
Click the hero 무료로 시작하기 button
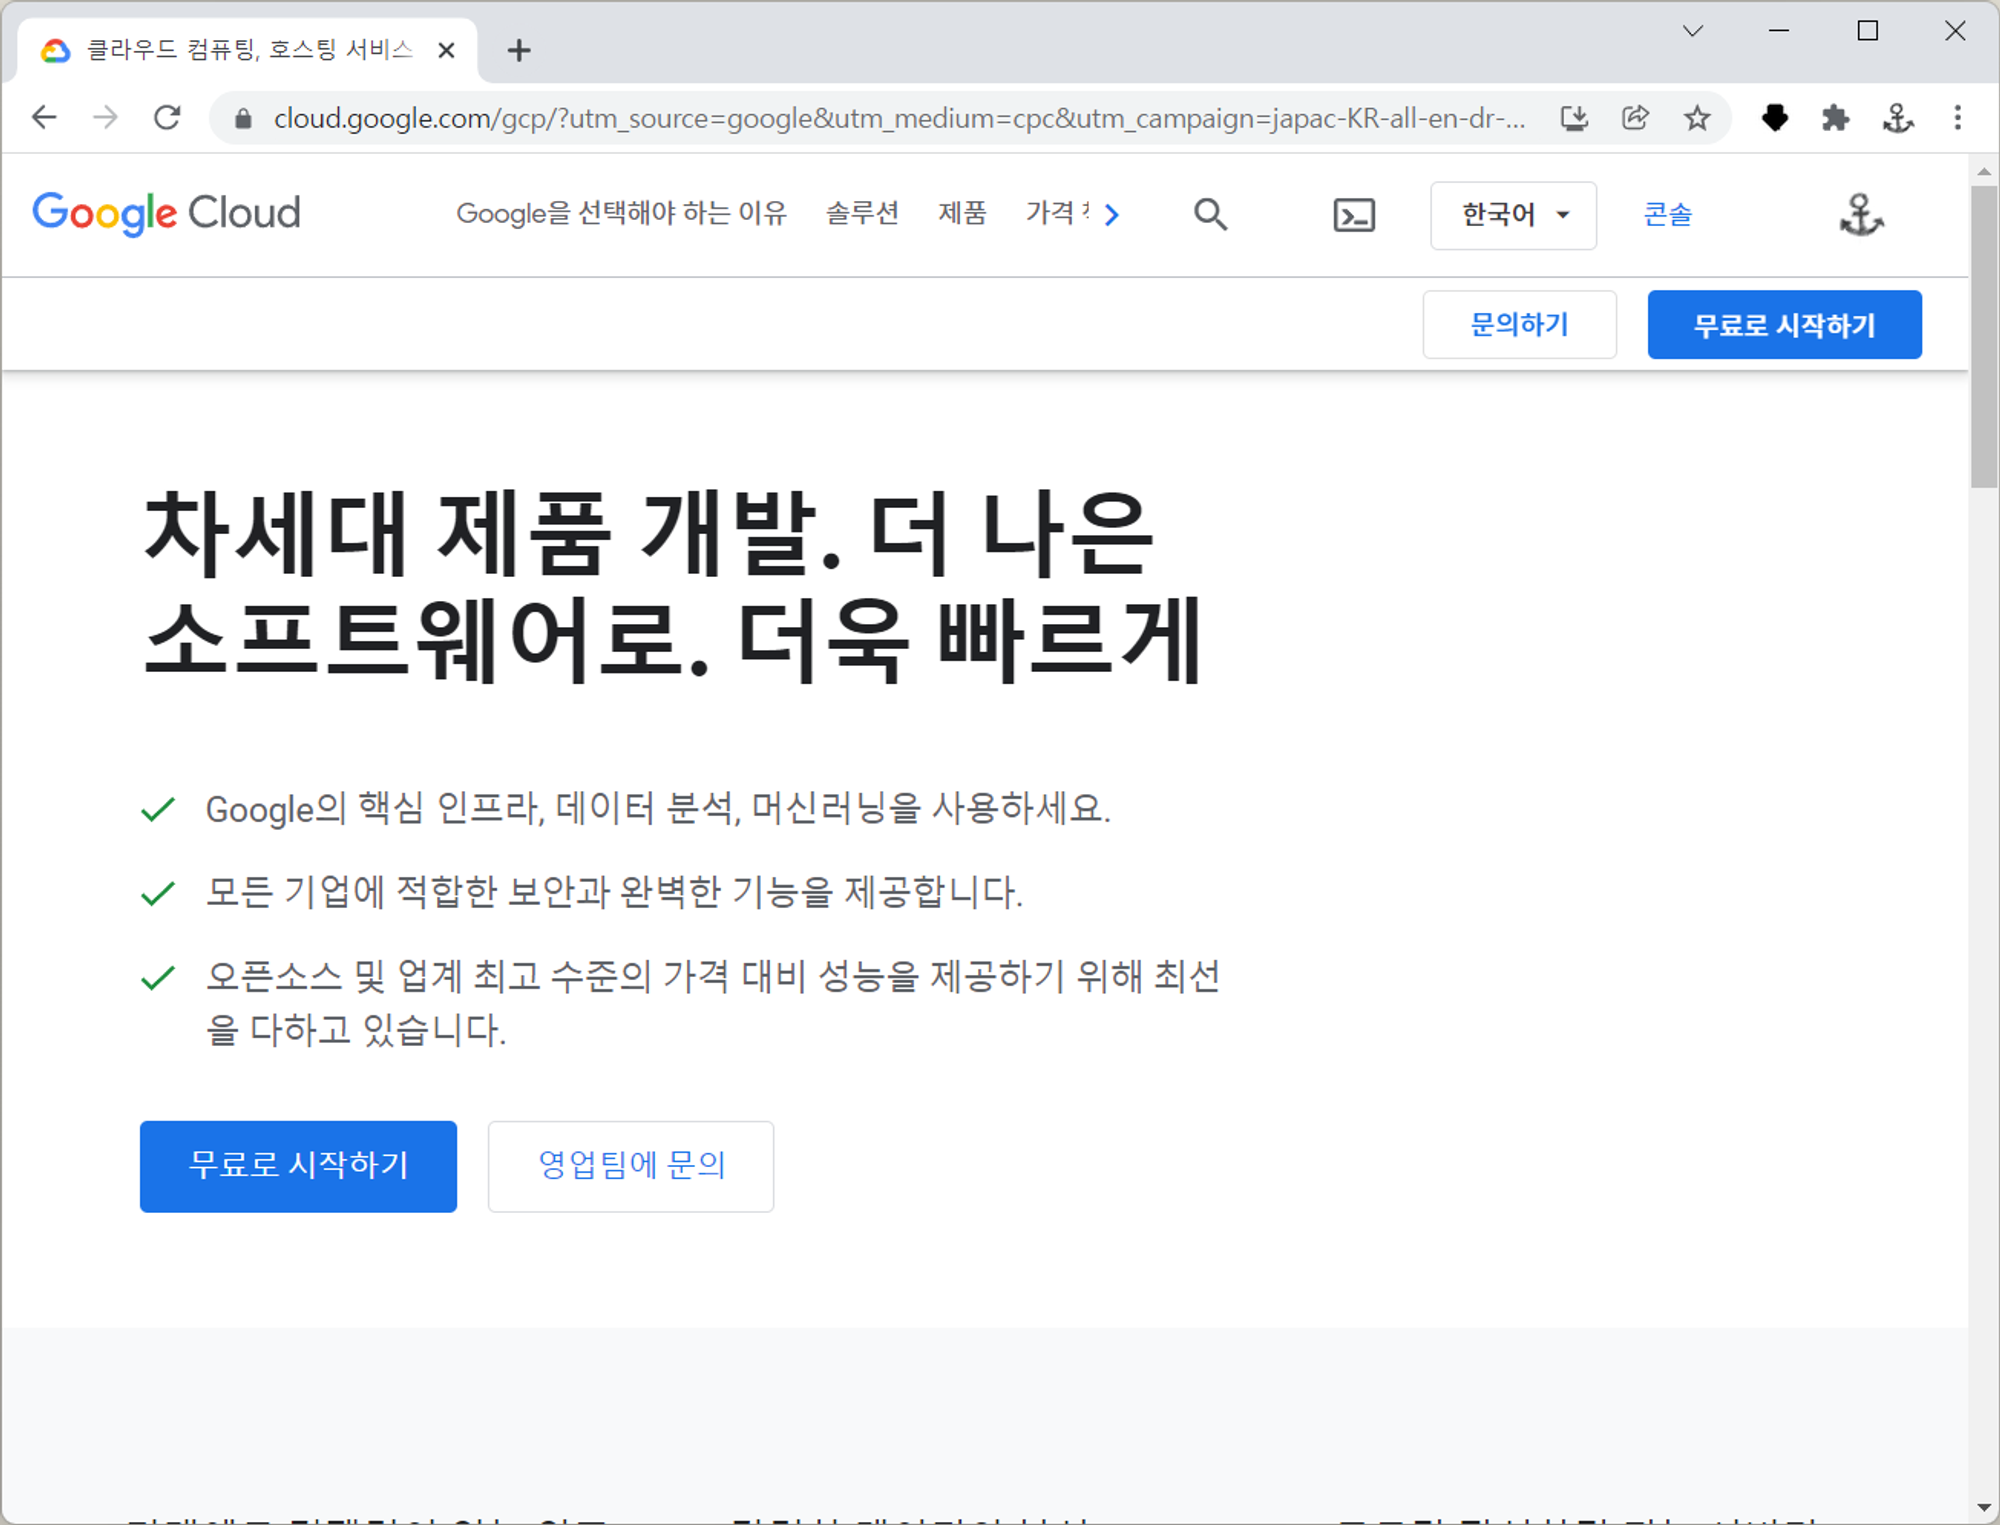(x=298, y=1166)
